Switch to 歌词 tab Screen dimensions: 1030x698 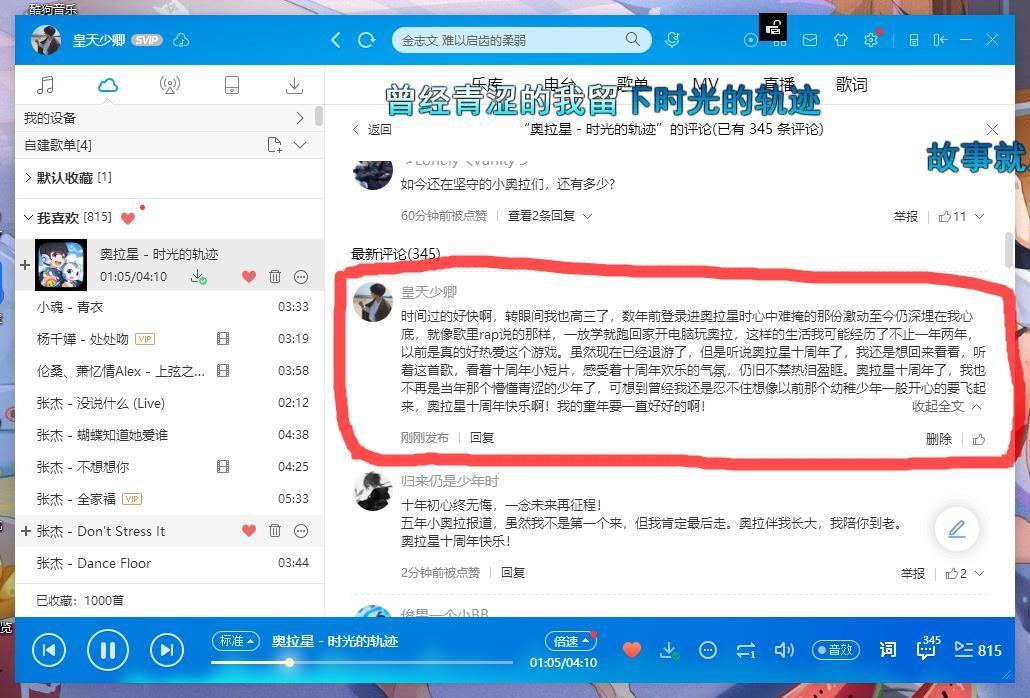coord(851,85)
